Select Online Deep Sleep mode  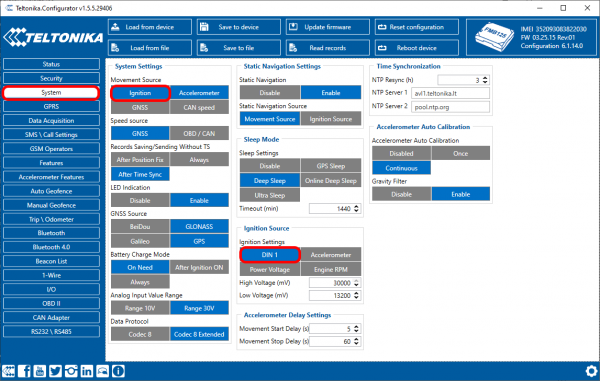(x=331, y=181)
